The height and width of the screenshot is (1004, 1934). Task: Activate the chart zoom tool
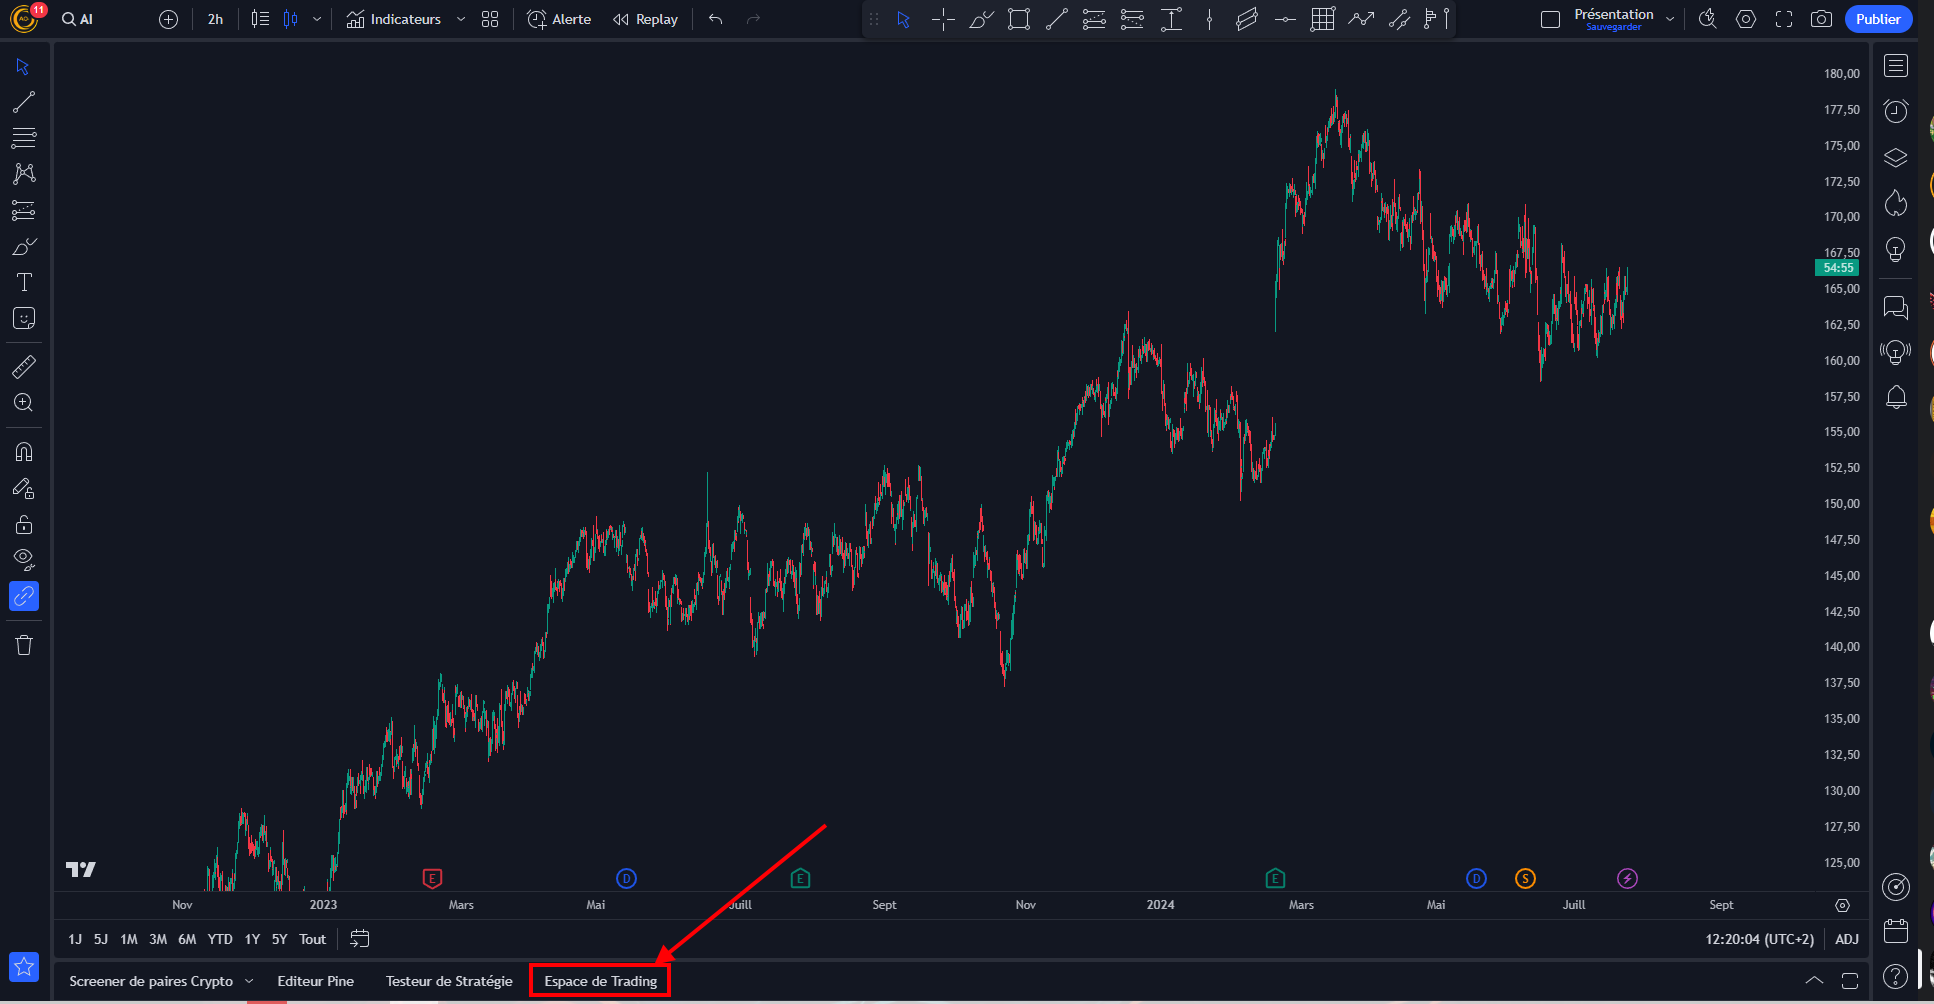pos(24,403)
